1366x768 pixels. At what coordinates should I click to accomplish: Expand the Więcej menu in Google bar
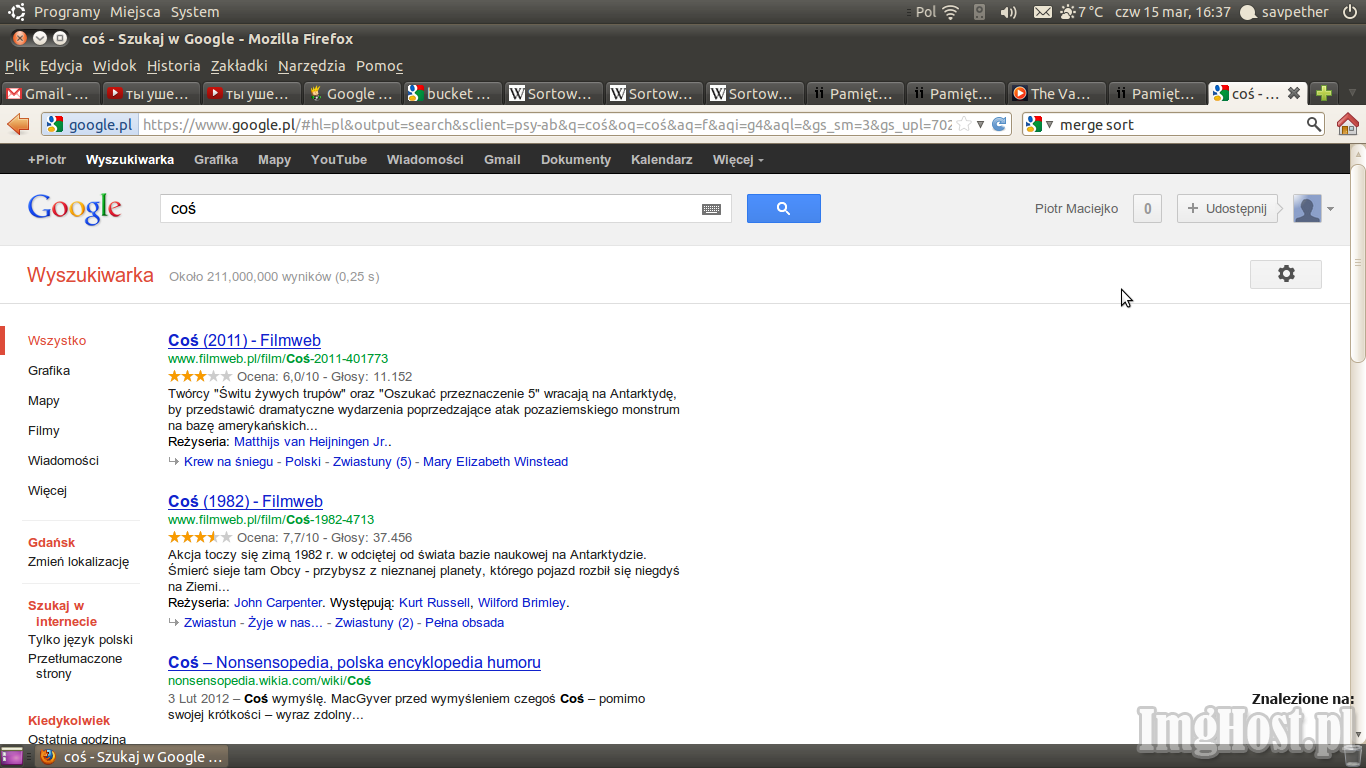click(x=738, y=160)
